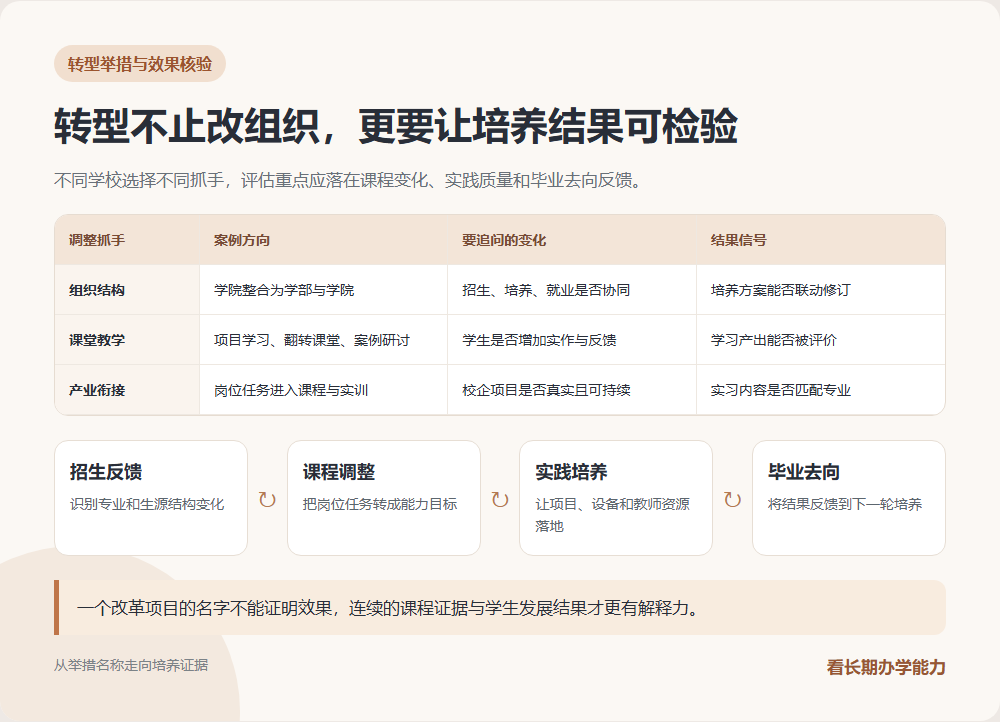
Task: Open the 课程调整 card title
Action: 339,472
